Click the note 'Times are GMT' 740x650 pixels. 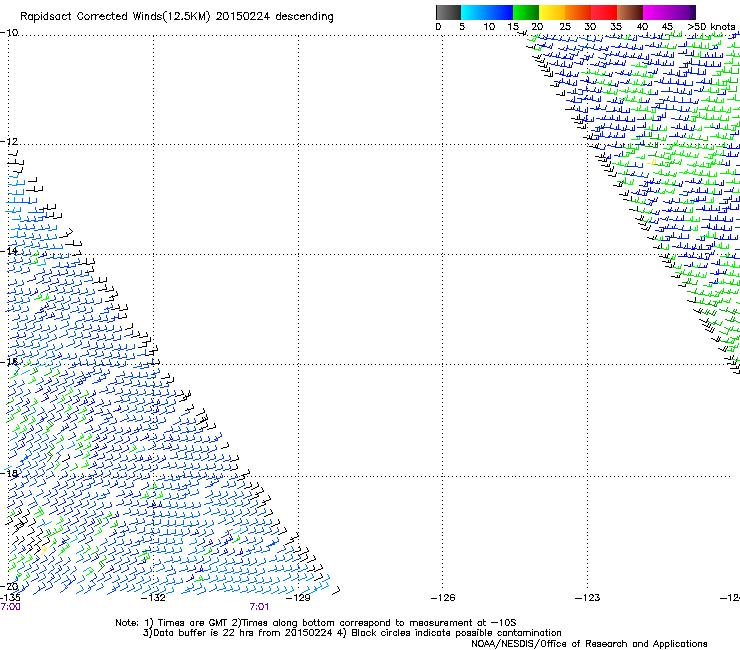[x=192, y=623]
